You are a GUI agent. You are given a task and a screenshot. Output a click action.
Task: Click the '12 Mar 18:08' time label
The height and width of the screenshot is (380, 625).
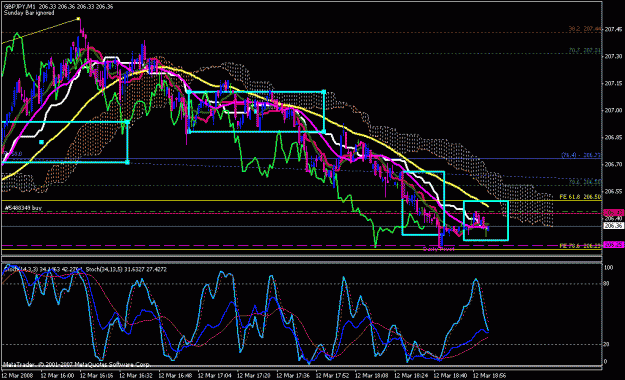(x=371, y=375)
